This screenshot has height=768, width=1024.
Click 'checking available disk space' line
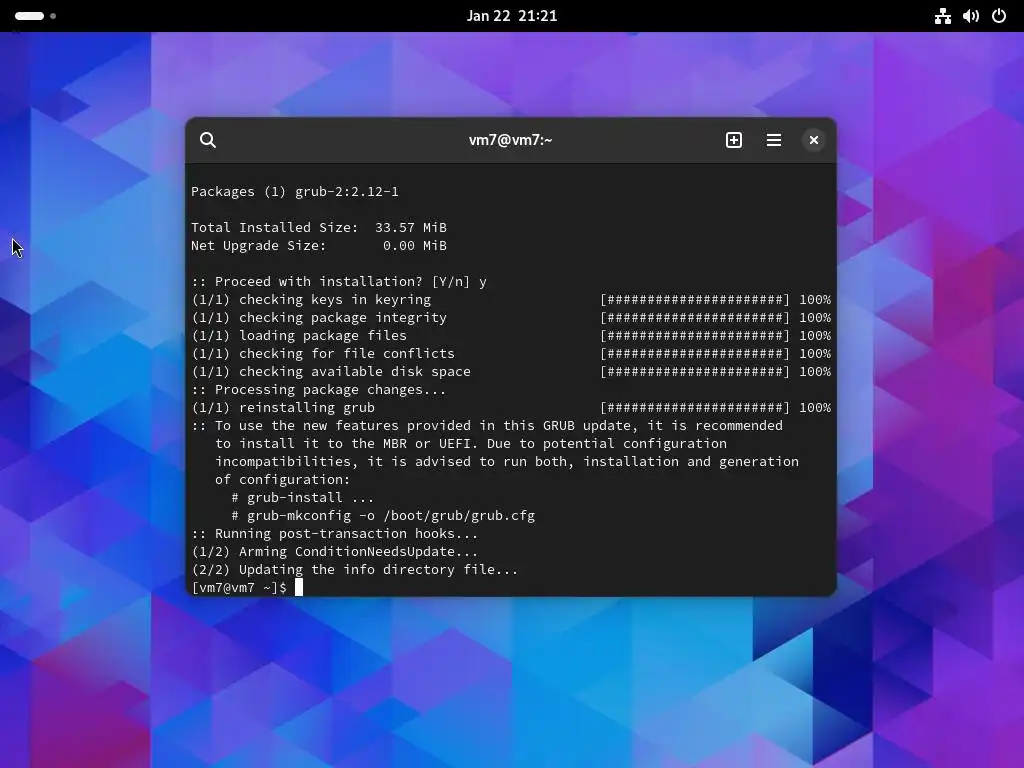coord(331,372)
